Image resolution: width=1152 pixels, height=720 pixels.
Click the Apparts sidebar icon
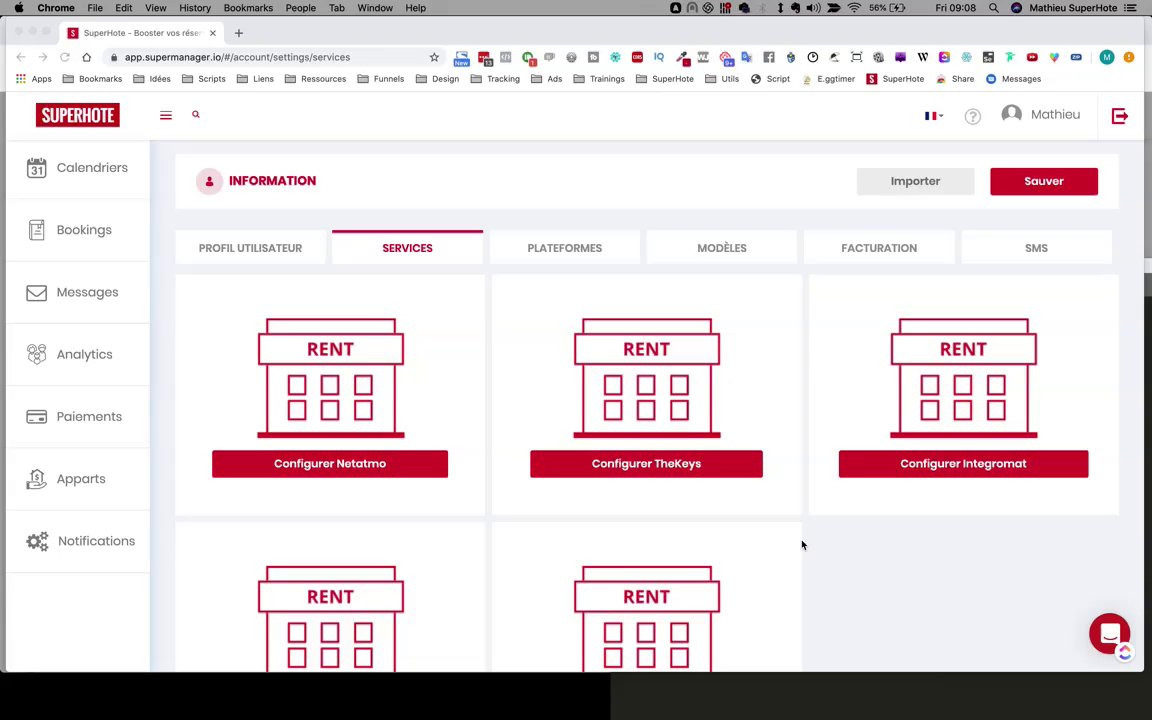pos(36,479)
